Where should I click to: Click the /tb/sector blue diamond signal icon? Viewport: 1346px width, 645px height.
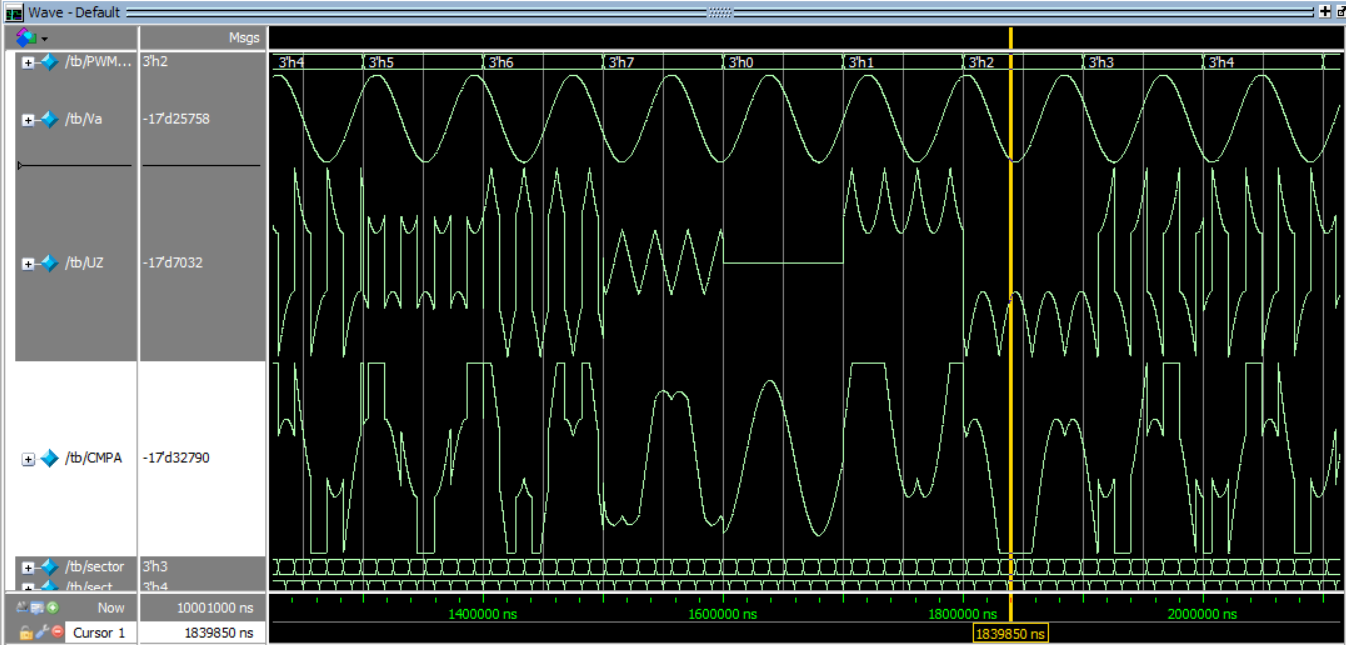tap(48, 567)
